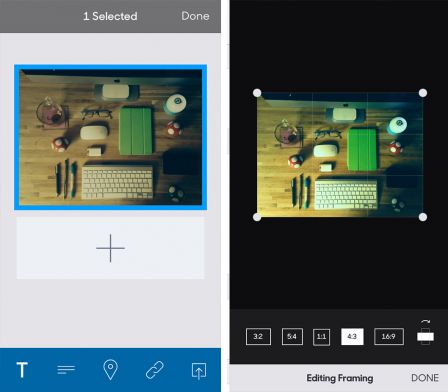Tap the chain link icon
Image resolution: width=448 pixels, height=392 pixels.
coord(155,370)
